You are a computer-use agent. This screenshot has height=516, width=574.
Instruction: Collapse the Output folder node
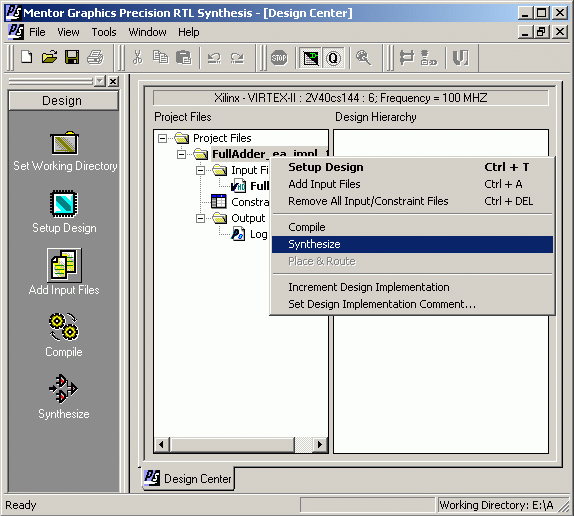(200, 218)
